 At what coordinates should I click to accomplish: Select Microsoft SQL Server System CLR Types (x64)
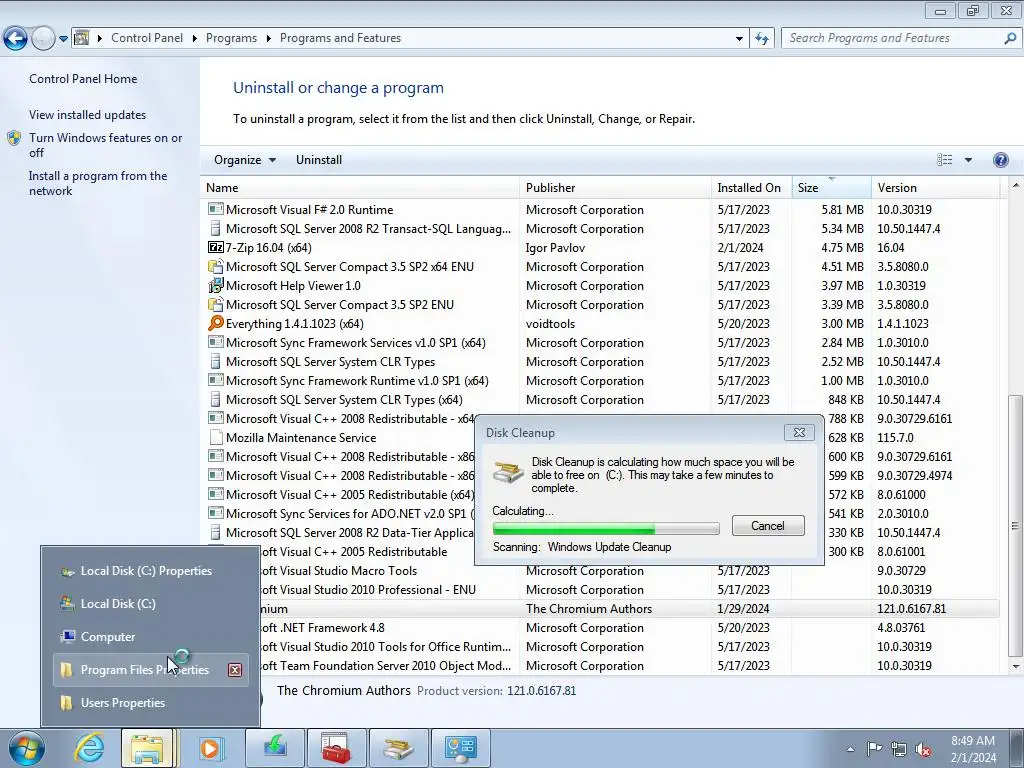click(x=601, y=400)
